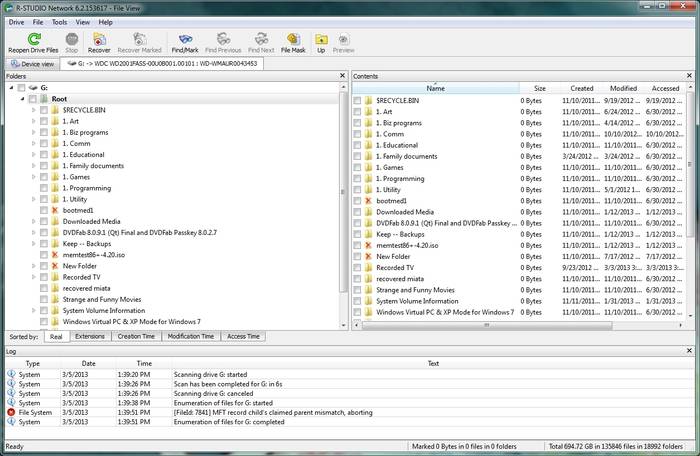
Task: Click the File Mask toolbar icon
Action: pos(293,40)
